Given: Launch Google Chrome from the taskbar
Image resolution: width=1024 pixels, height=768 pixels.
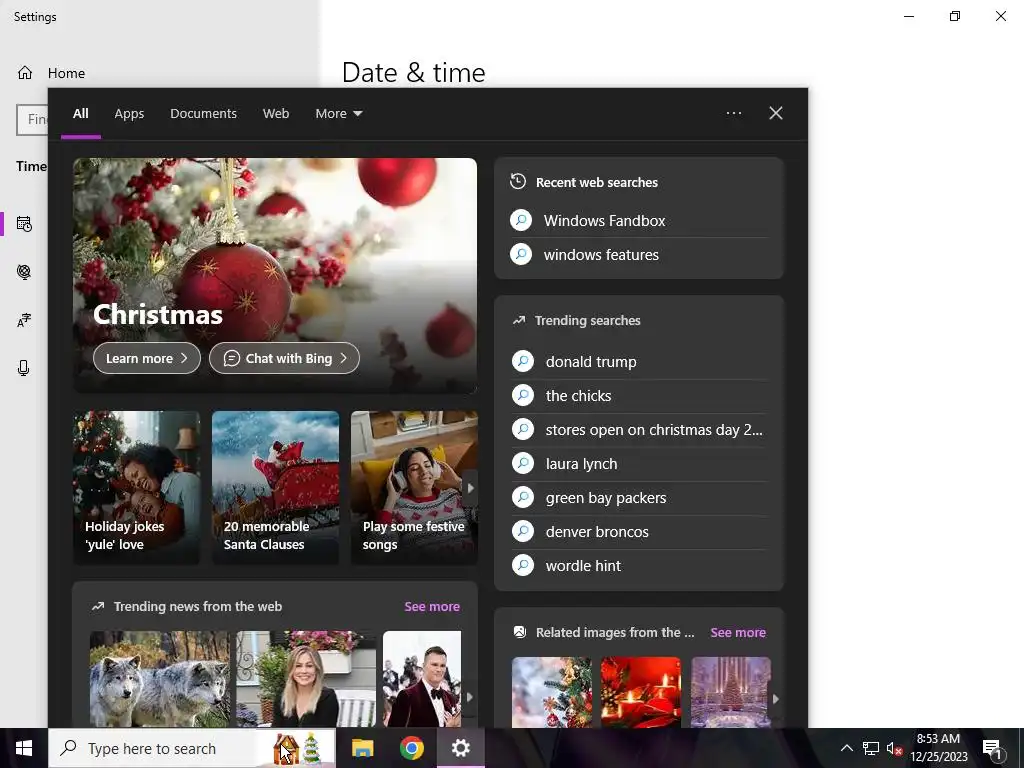Looking at the screenshot, I should click(x=411, y=748).
